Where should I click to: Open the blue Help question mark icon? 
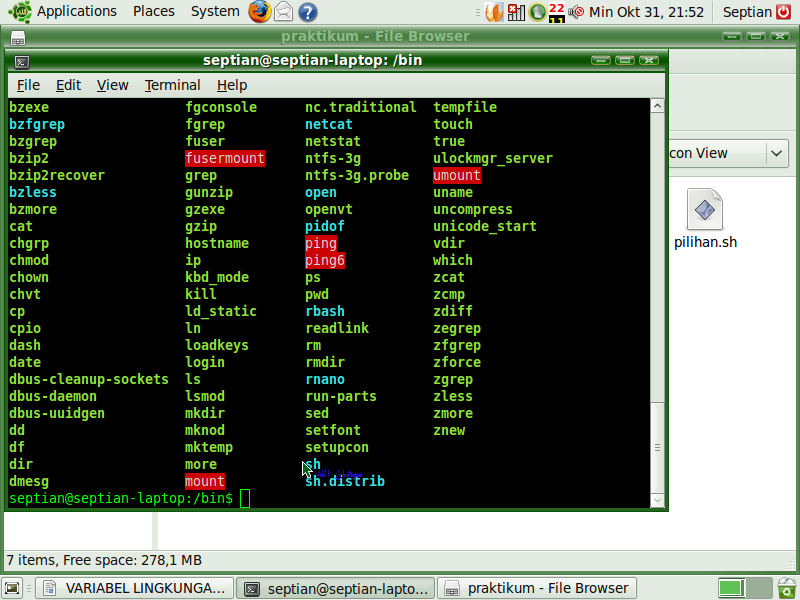coord(308,12)
